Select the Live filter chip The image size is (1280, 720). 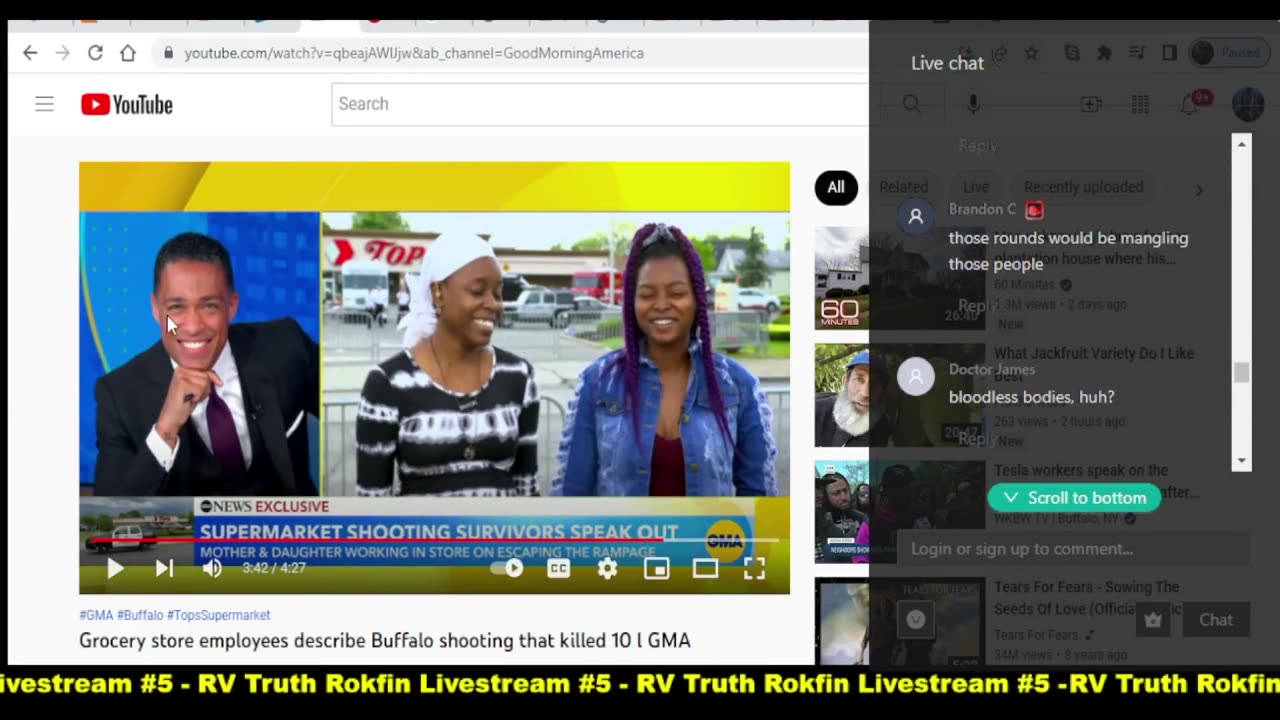click(976, 187)
